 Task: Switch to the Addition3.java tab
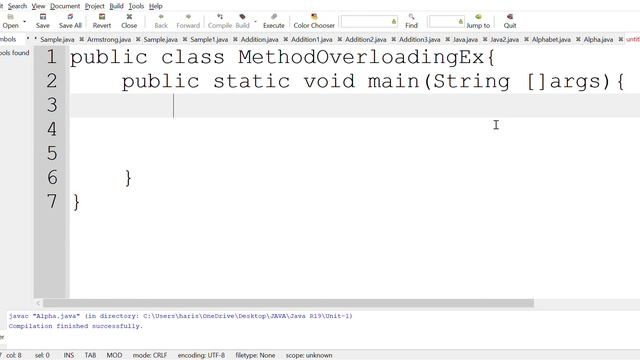click(420, 40)
